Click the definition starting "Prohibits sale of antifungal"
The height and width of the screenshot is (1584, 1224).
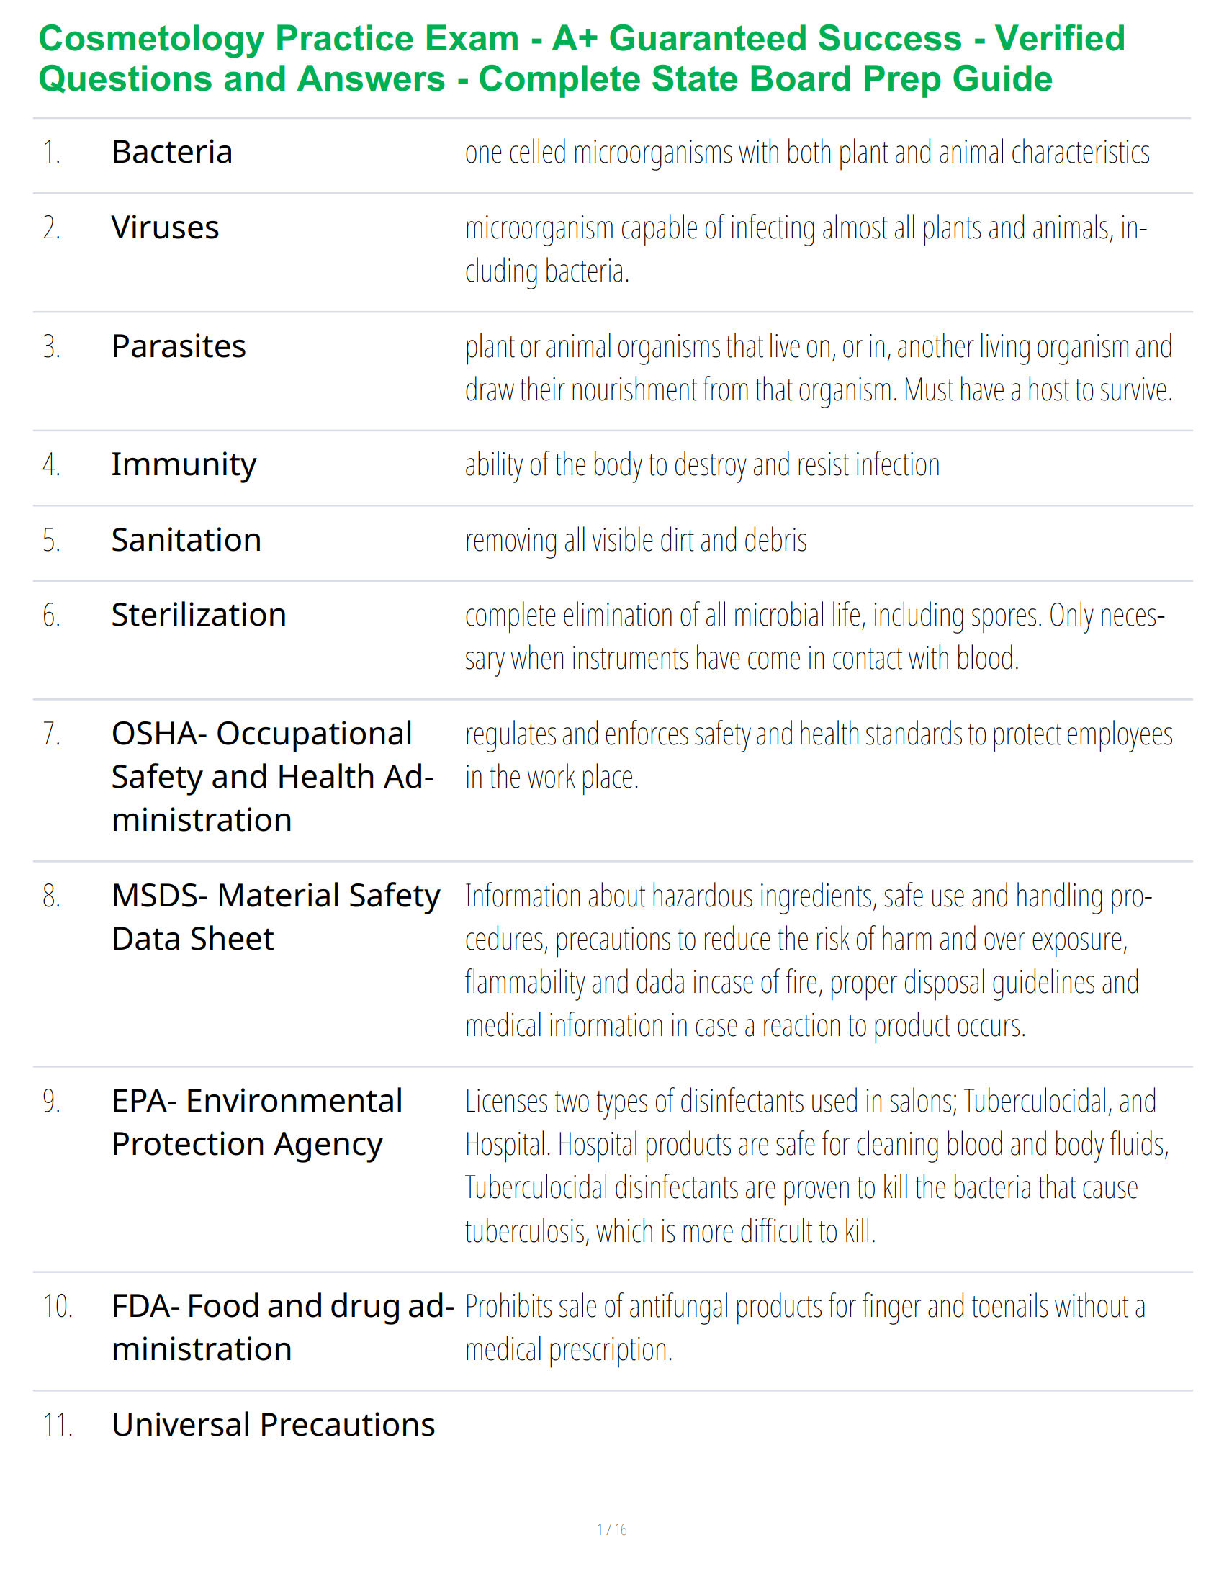click(805, 1328)
